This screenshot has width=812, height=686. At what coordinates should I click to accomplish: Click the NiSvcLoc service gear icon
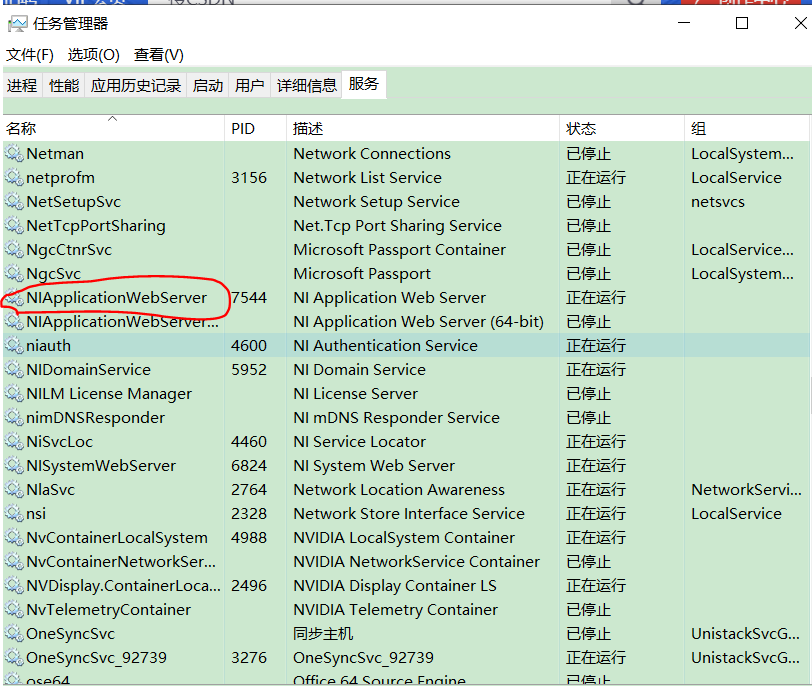[14, 441]
